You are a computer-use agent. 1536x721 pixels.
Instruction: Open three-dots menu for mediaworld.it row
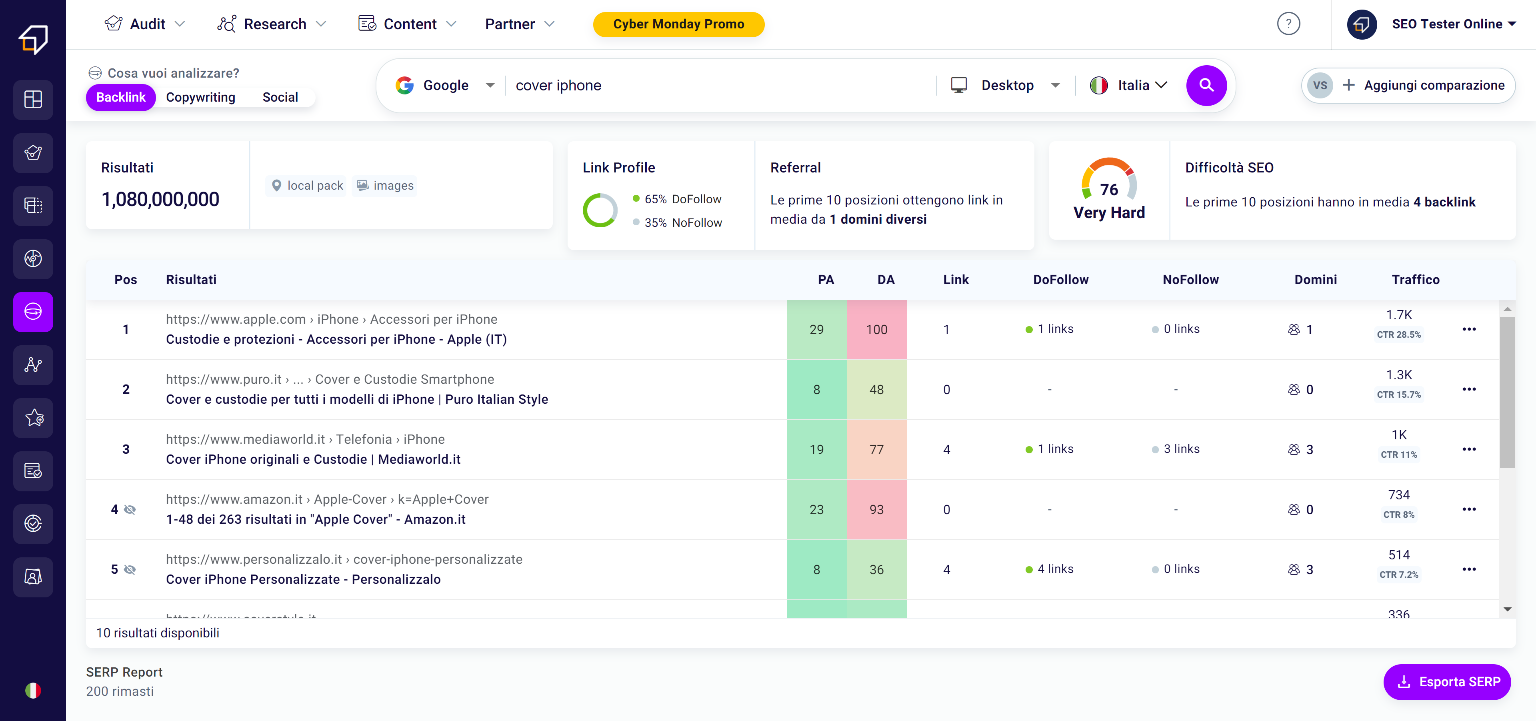(1469, 449)
